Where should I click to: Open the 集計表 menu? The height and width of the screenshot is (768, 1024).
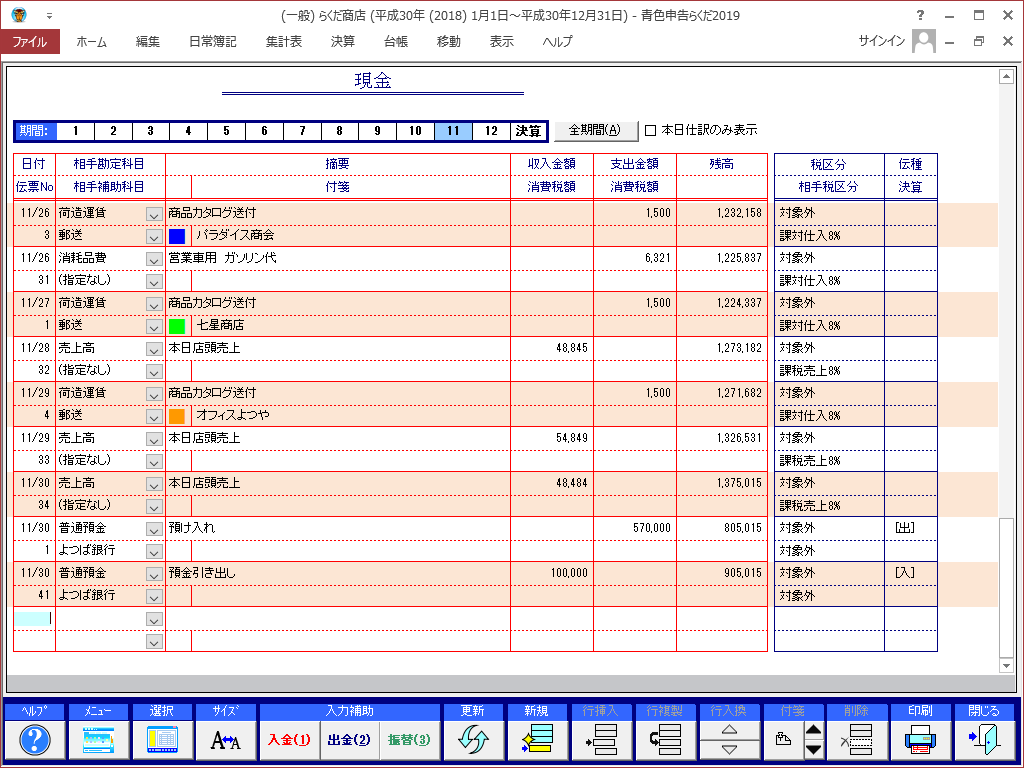pyautogui.click(x=284, y=42)
